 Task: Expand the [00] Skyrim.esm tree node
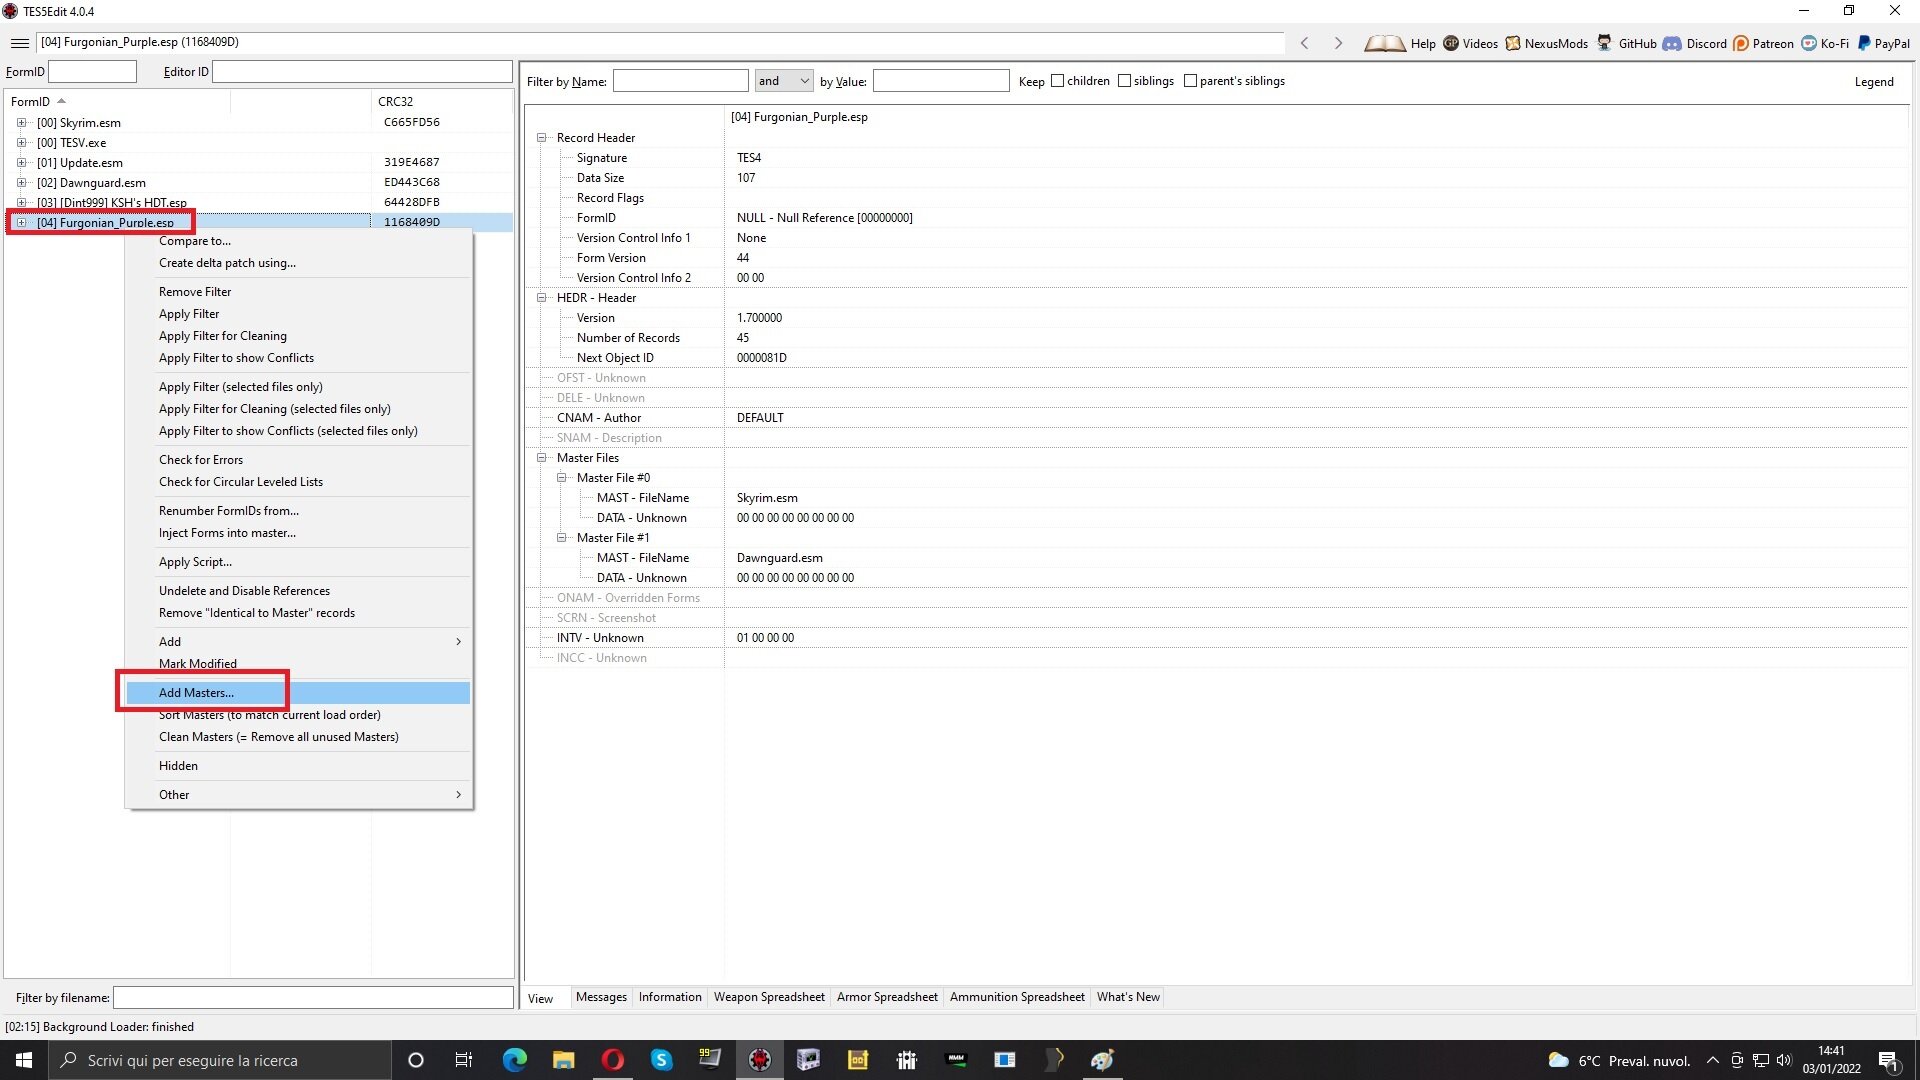(21, 123)
